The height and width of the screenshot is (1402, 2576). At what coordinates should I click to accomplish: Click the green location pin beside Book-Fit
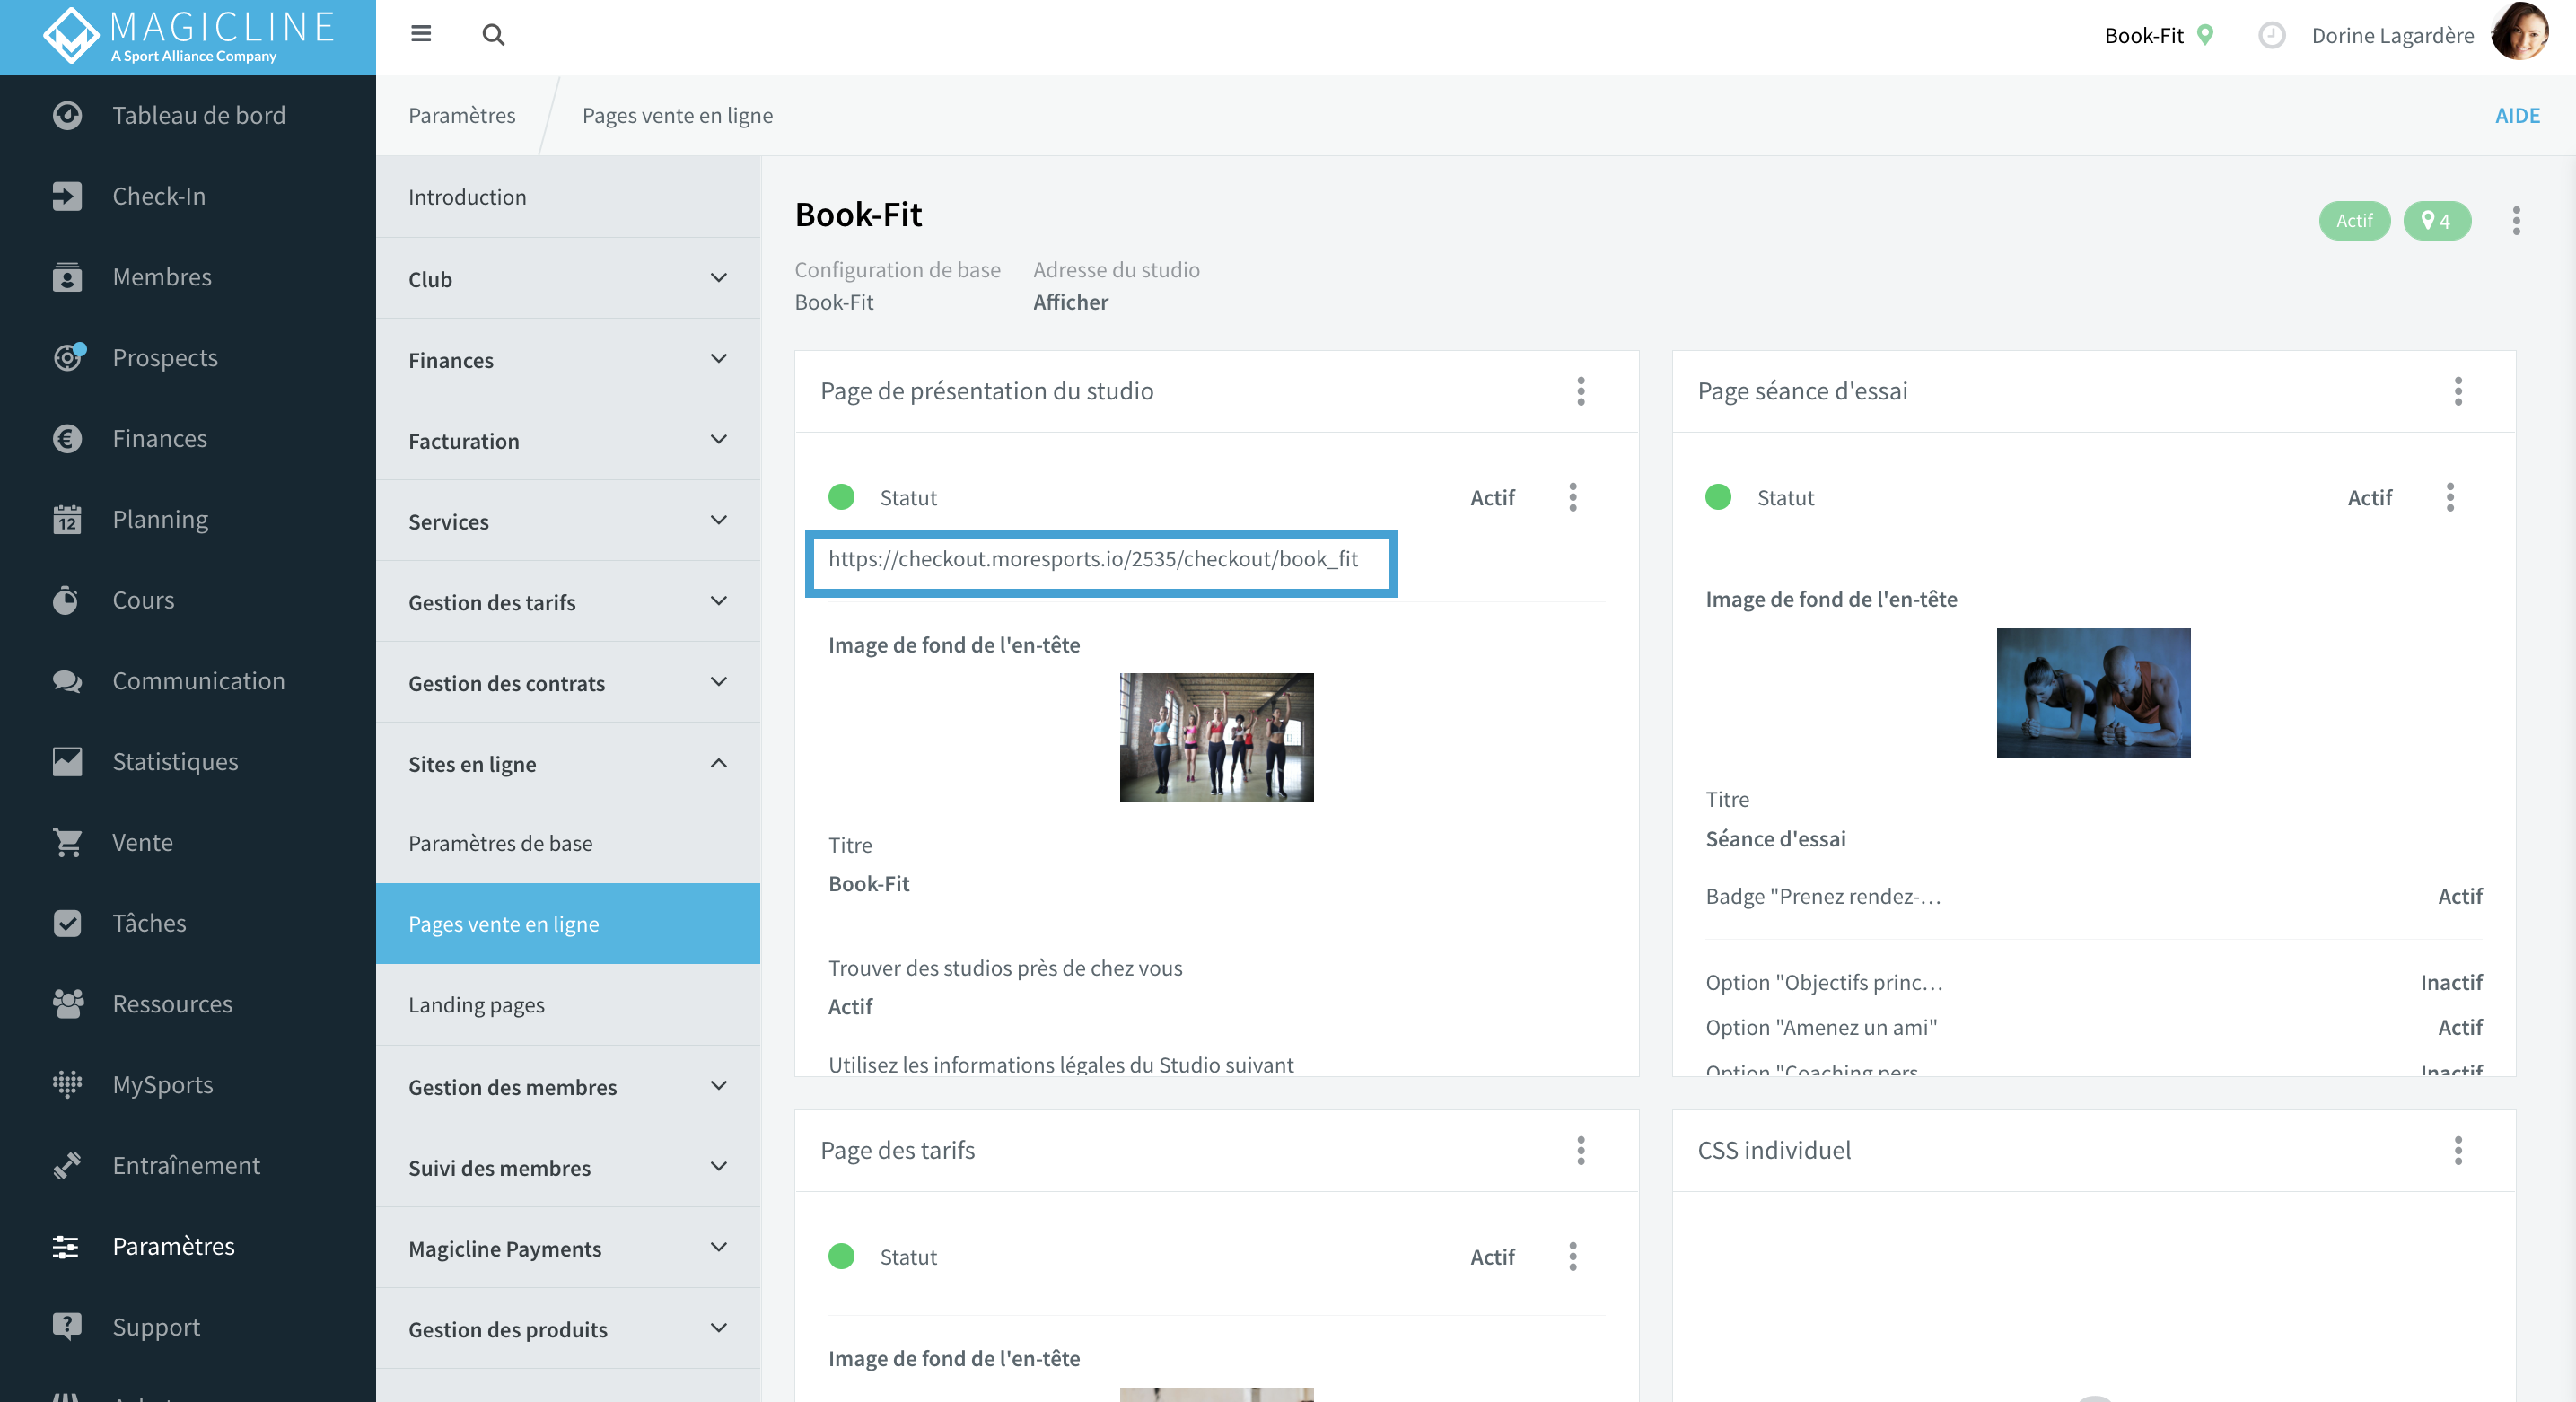[2205, 35]
